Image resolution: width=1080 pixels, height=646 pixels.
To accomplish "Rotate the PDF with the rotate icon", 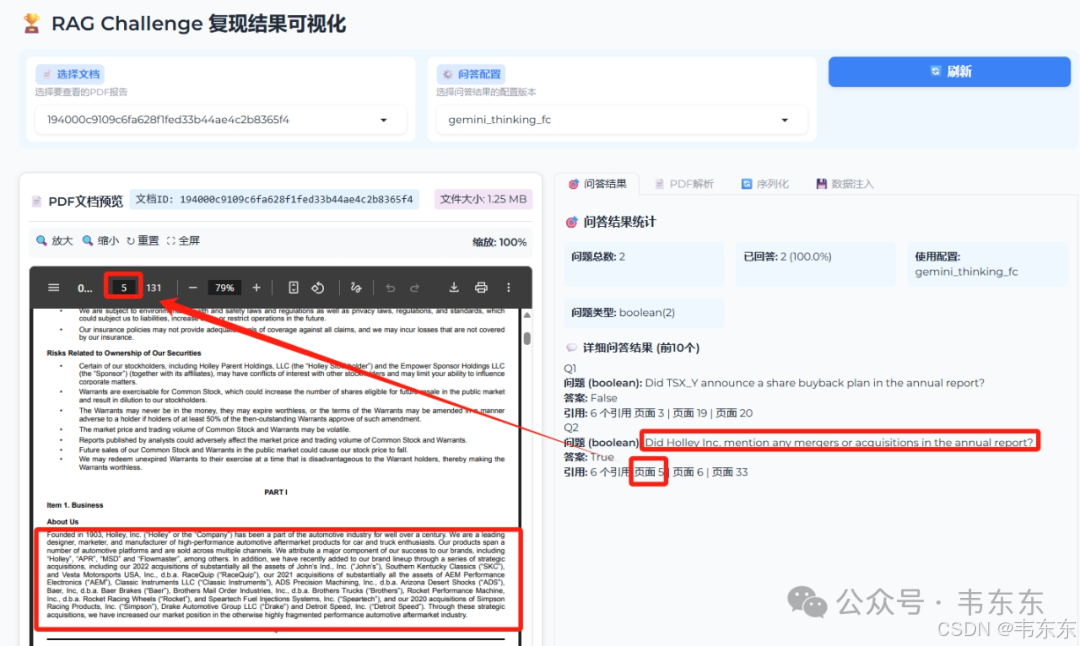I will (318, 288).
